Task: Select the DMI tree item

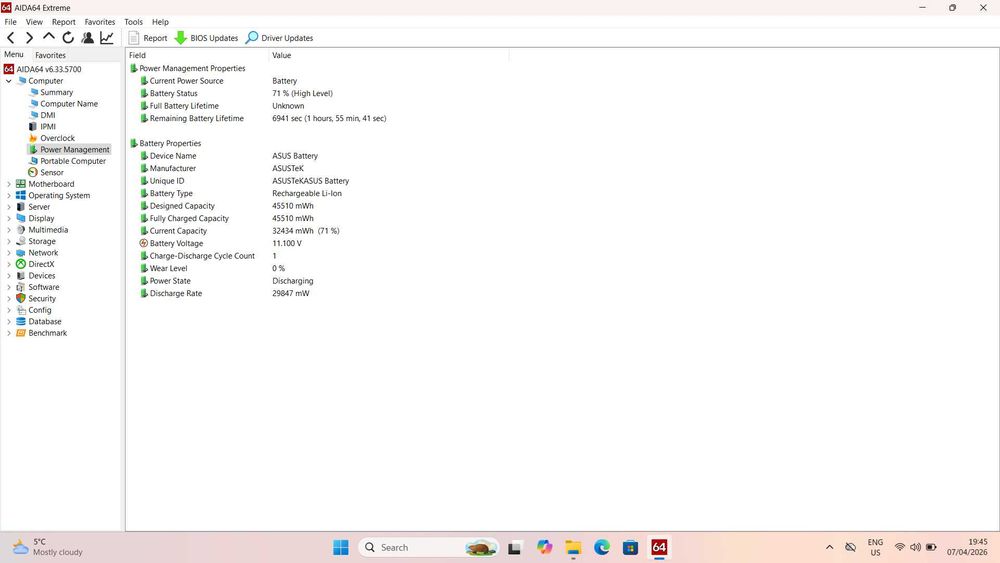Action: (x=42, y=115)
